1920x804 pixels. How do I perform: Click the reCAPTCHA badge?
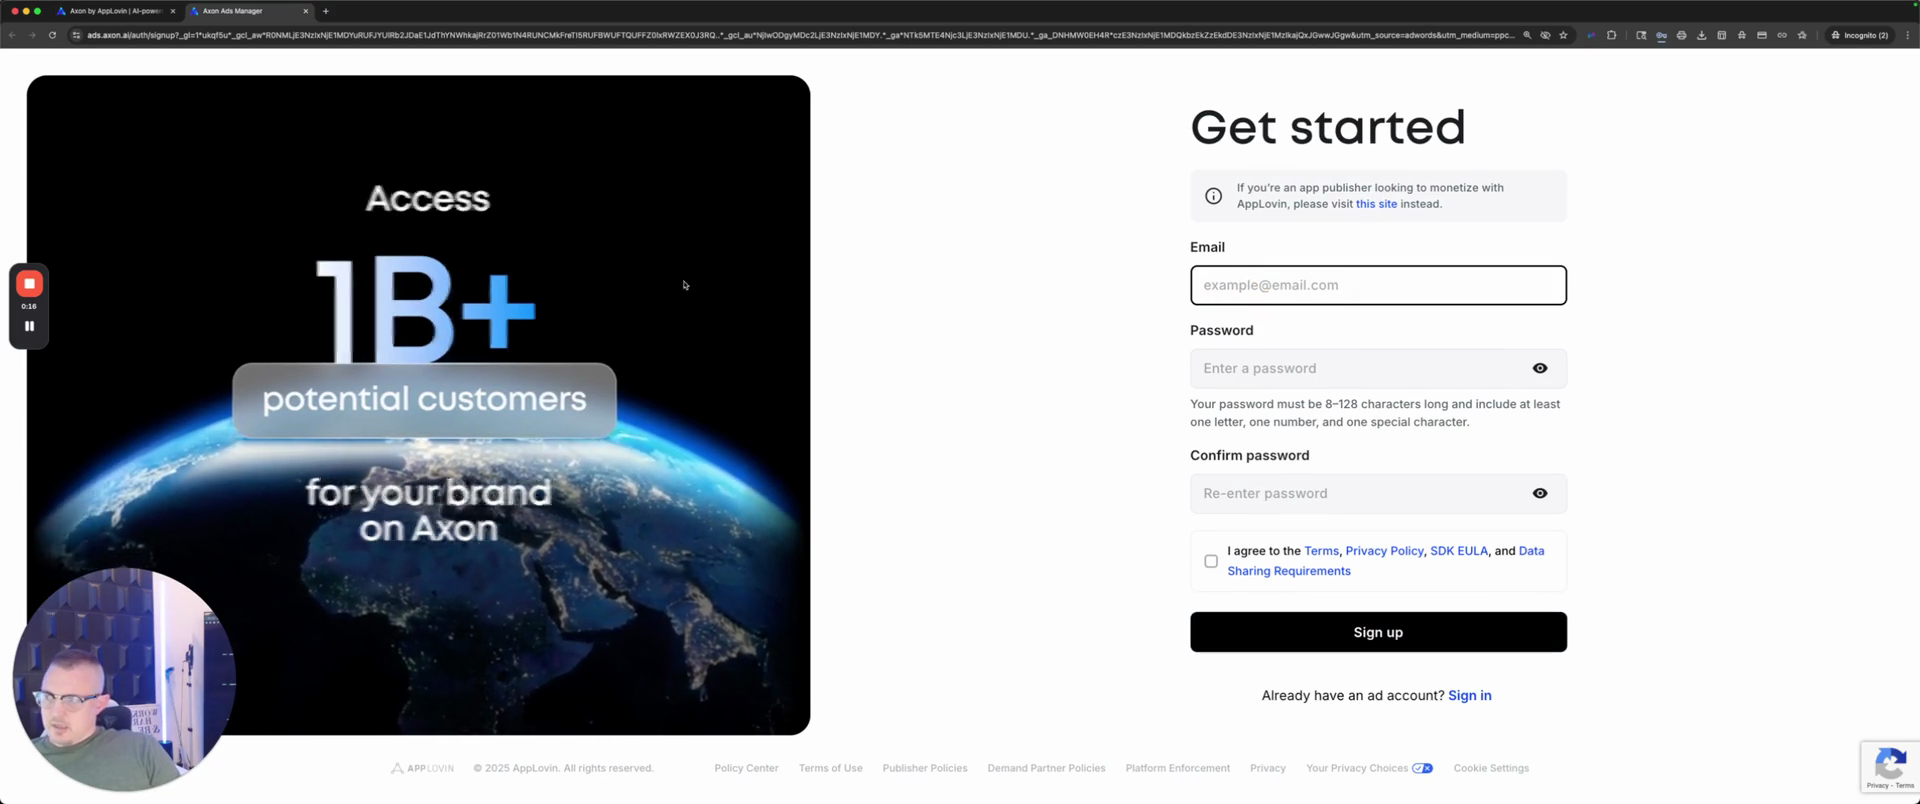coord(1890,767)
